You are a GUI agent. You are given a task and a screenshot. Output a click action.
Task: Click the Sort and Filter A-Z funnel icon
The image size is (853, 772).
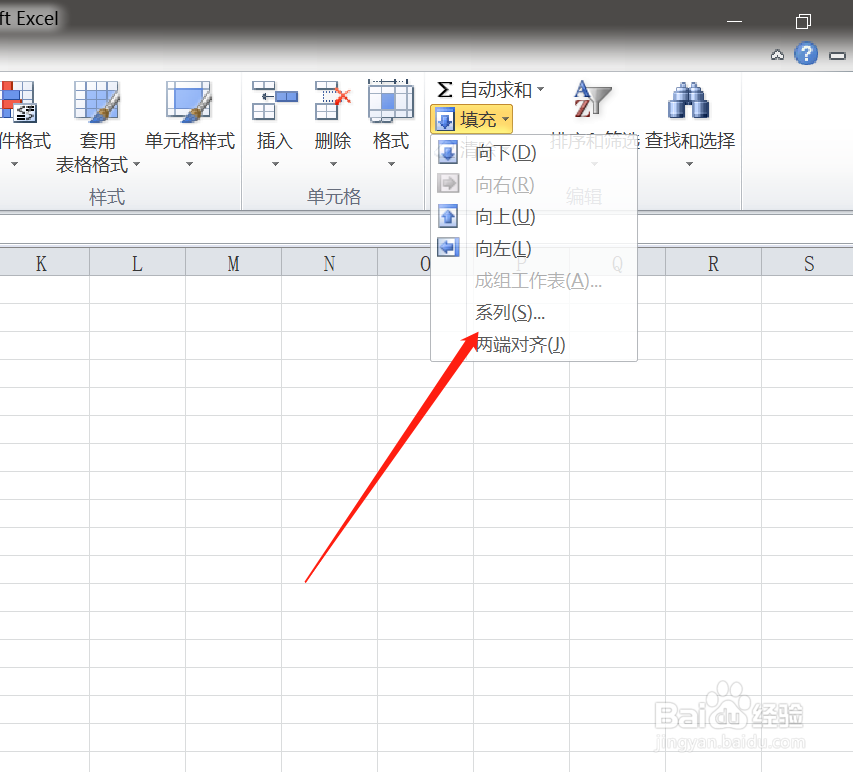592,100
